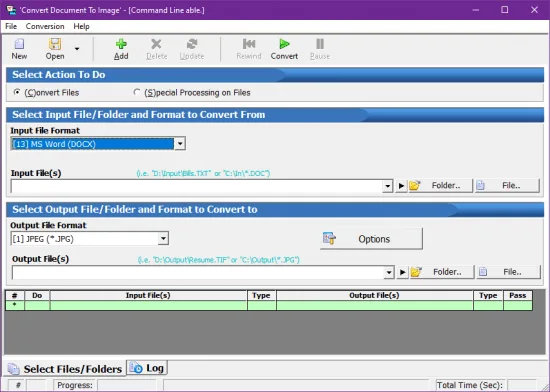Click the application icon in the title bar
Screen dimensions: 550x392
pos(11,10)
